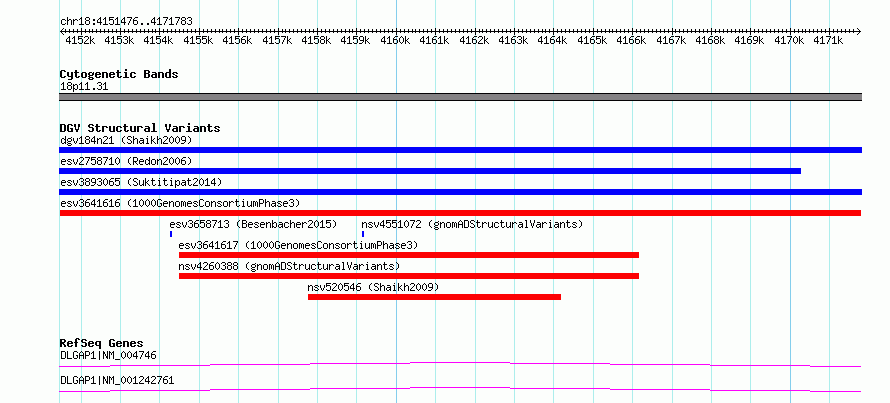This screenshot has width=890, height=403.
Task: Click the 4168k ruler position
Action: tap(711, 40)
